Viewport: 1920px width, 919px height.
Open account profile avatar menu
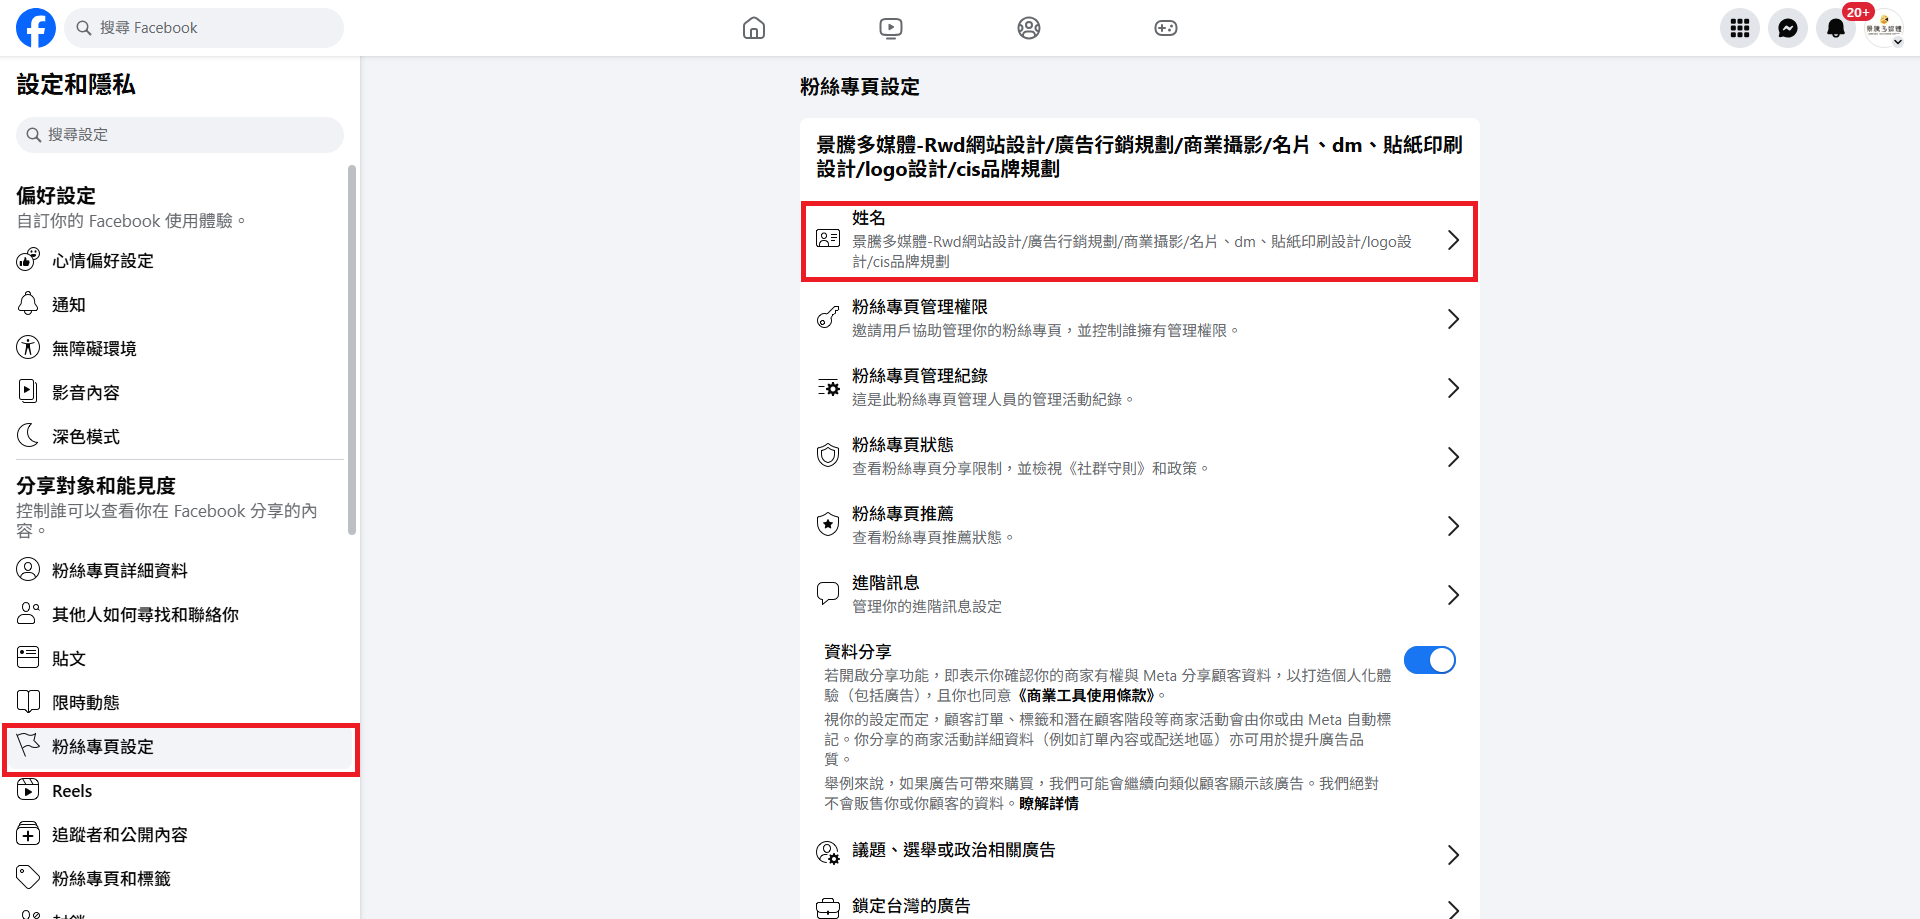click(x=1884, y=28)
